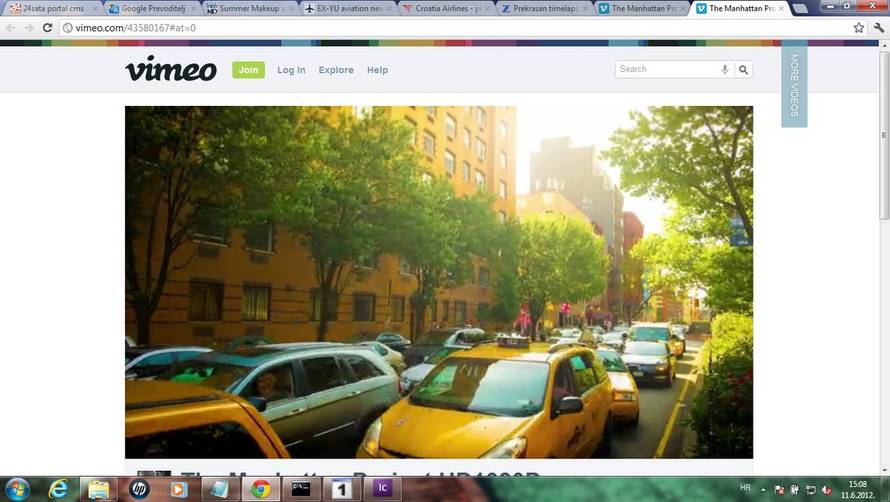
Task: Play the Manhattan taxi video
Action: tap(439, 282)
